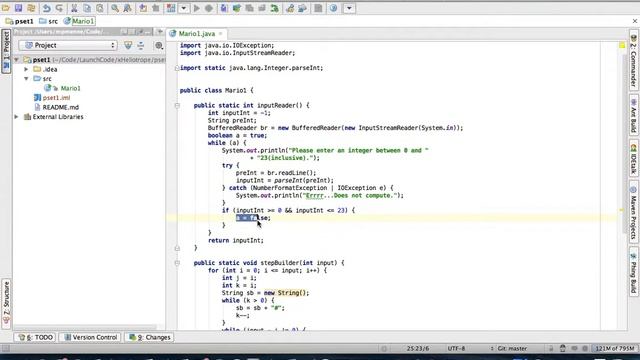This screenshot has width=640, height=360.
Task: Open the Project panel gear settings
Action: tap(159, 45)
